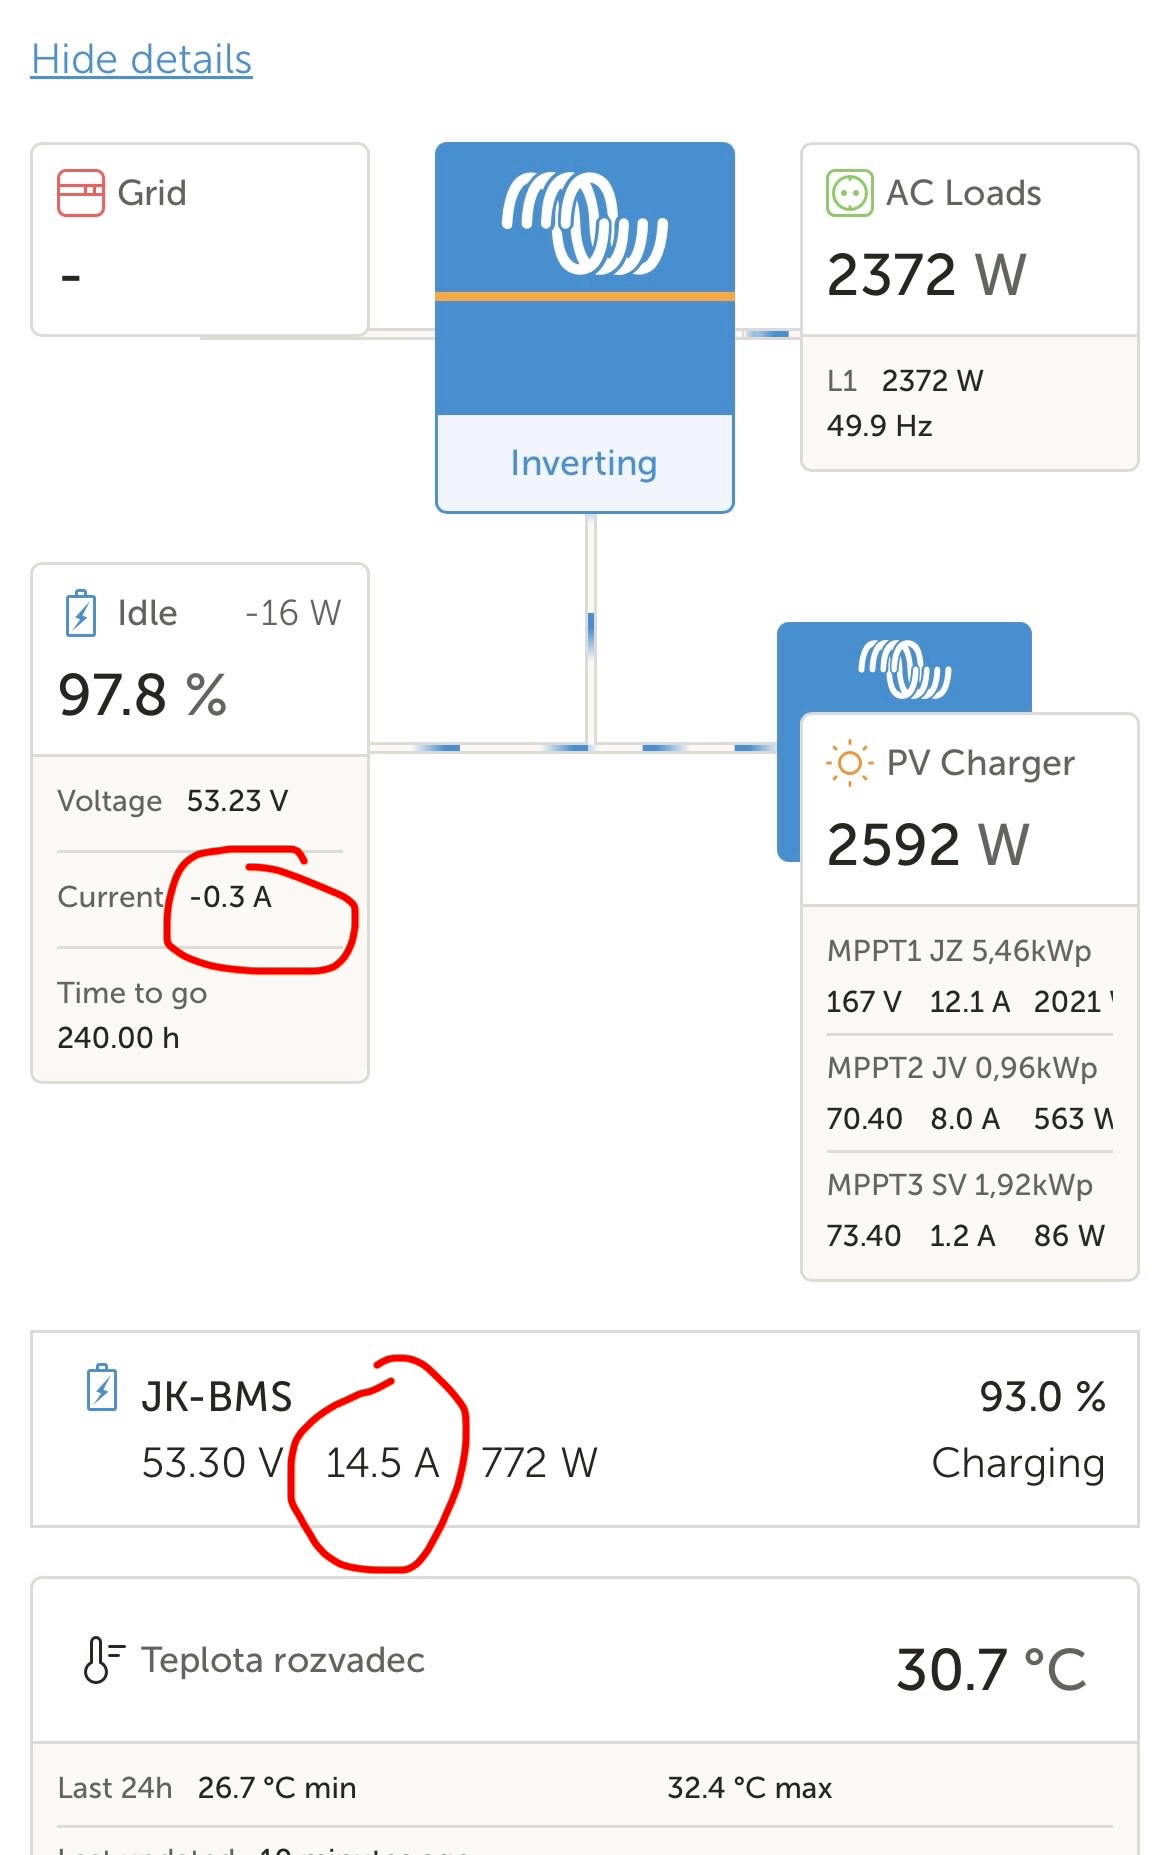Click the JK-BMS 14.5 A current value
The height and width of the screenshot is (1855, 1170).
point(382,1463)
